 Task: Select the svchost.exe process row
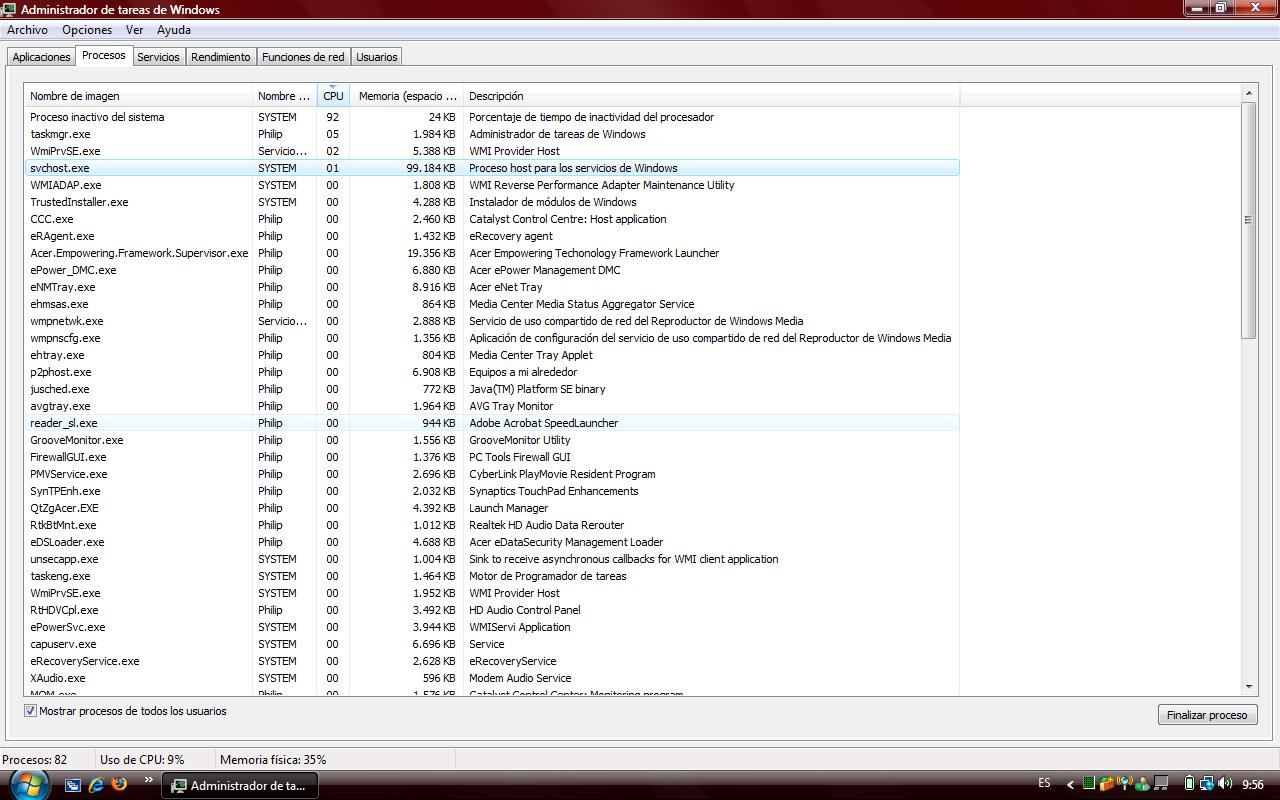(x=491, y=168)
